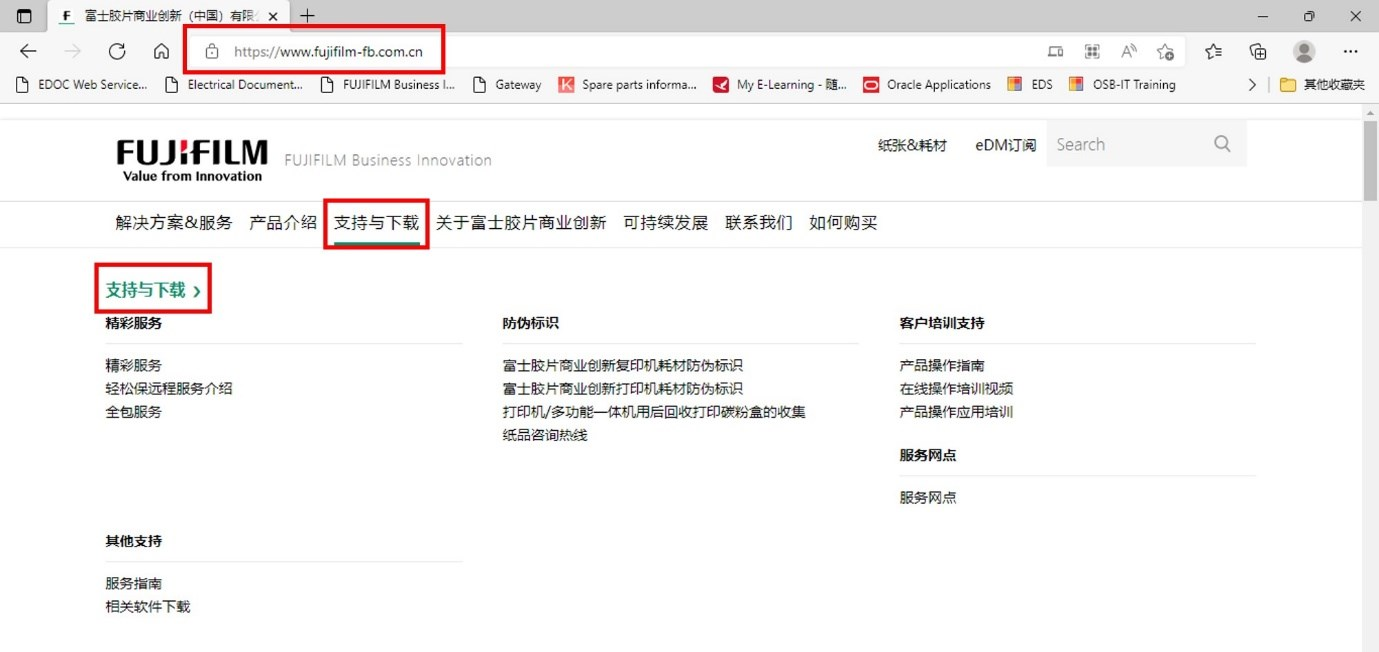Screen dimensions: 1379x652
Task: Go back to the previous page
Action: pos(28,51)
